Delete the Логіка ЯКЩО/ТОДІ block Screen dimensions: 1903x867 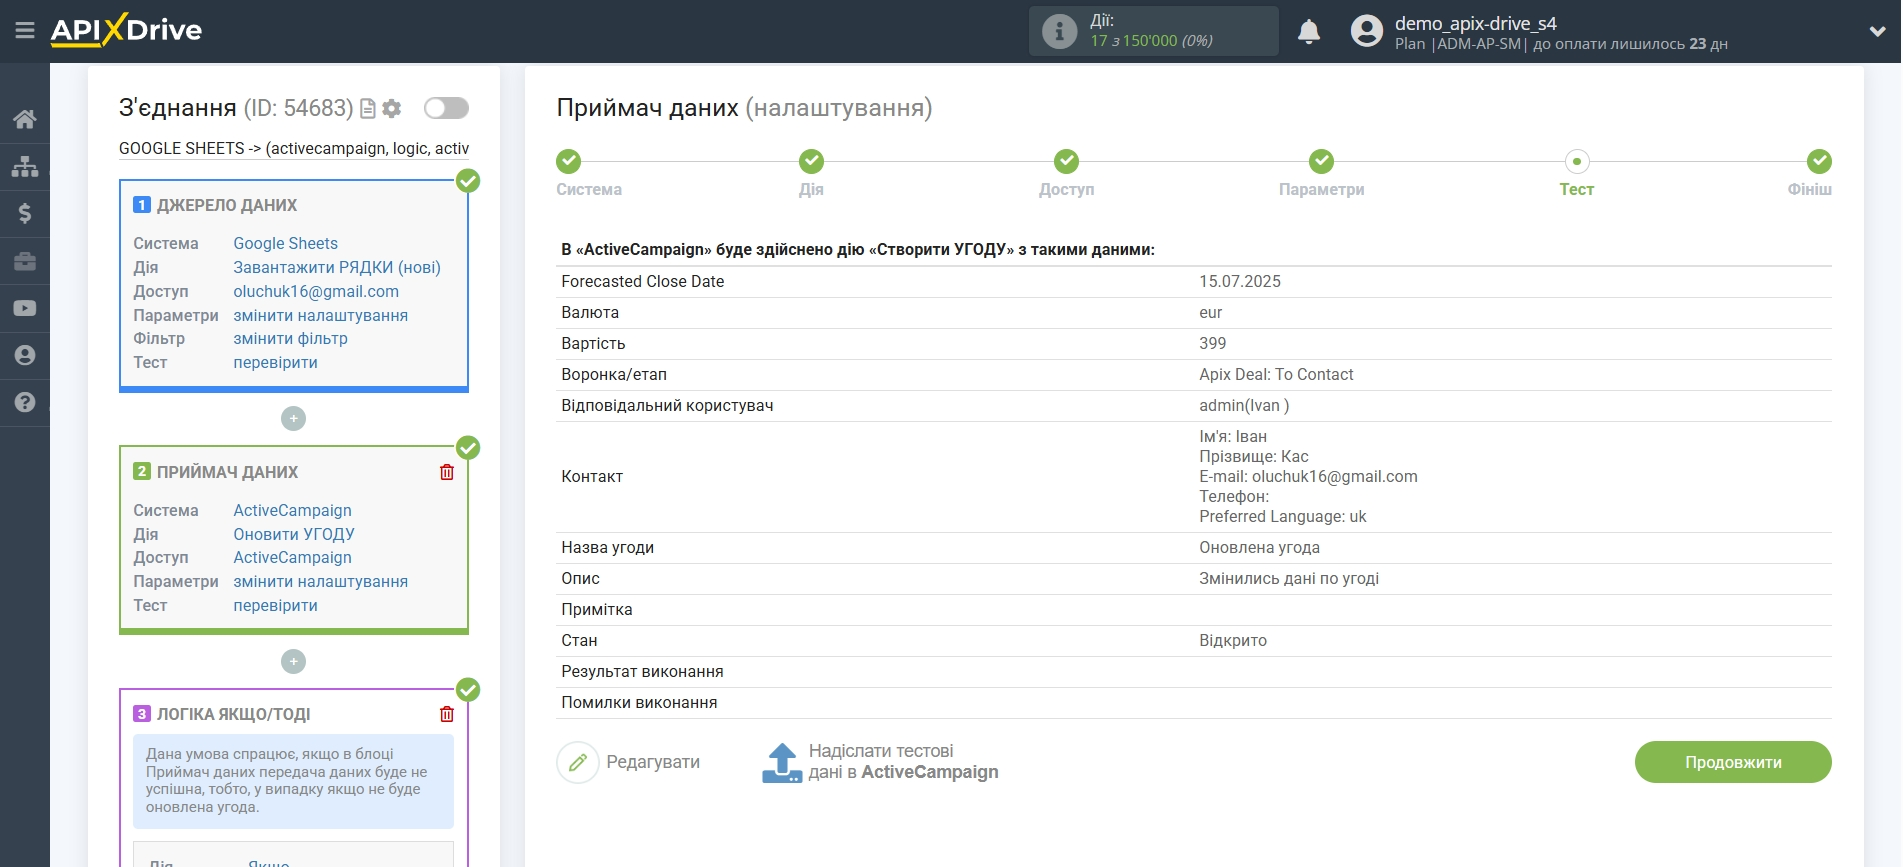[447, 714]
